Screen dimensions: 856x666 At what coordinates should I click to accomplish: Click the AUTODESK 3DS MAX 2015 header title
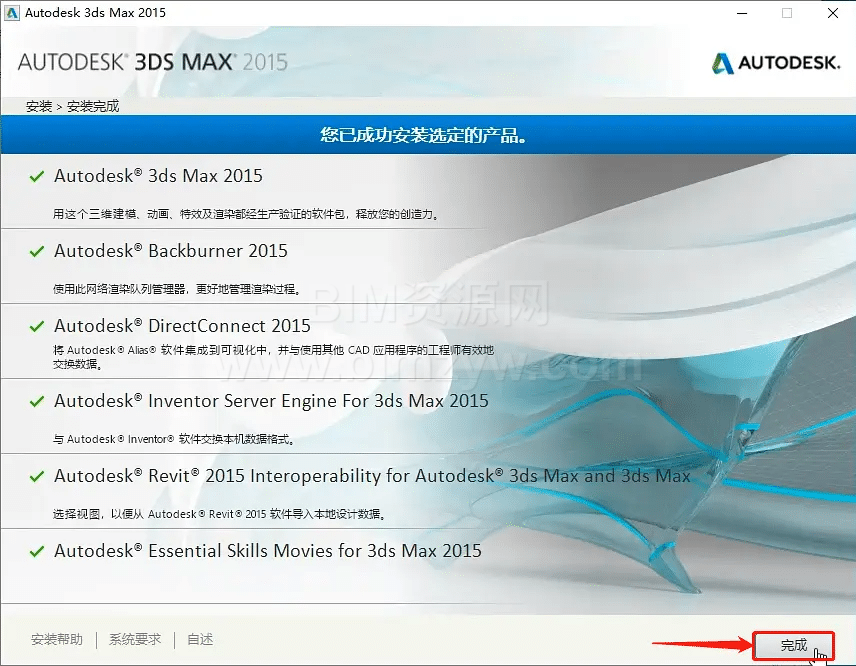click(x=152, y=62)
